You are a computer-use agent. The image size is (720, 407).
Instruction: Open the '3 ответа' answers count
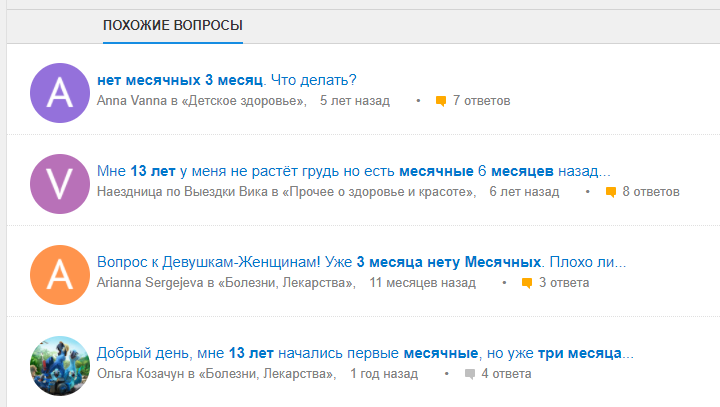click(564, 283)
